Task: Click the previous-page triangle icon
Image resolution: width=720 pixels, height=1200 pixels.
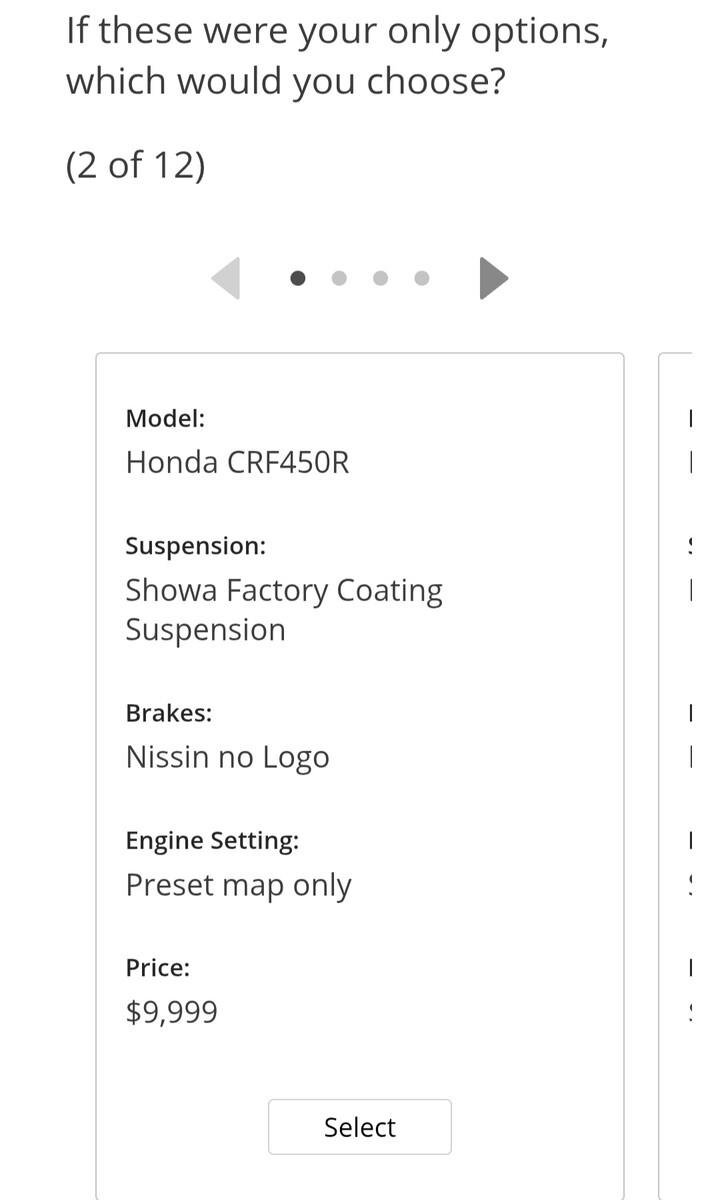Action: 227,278
